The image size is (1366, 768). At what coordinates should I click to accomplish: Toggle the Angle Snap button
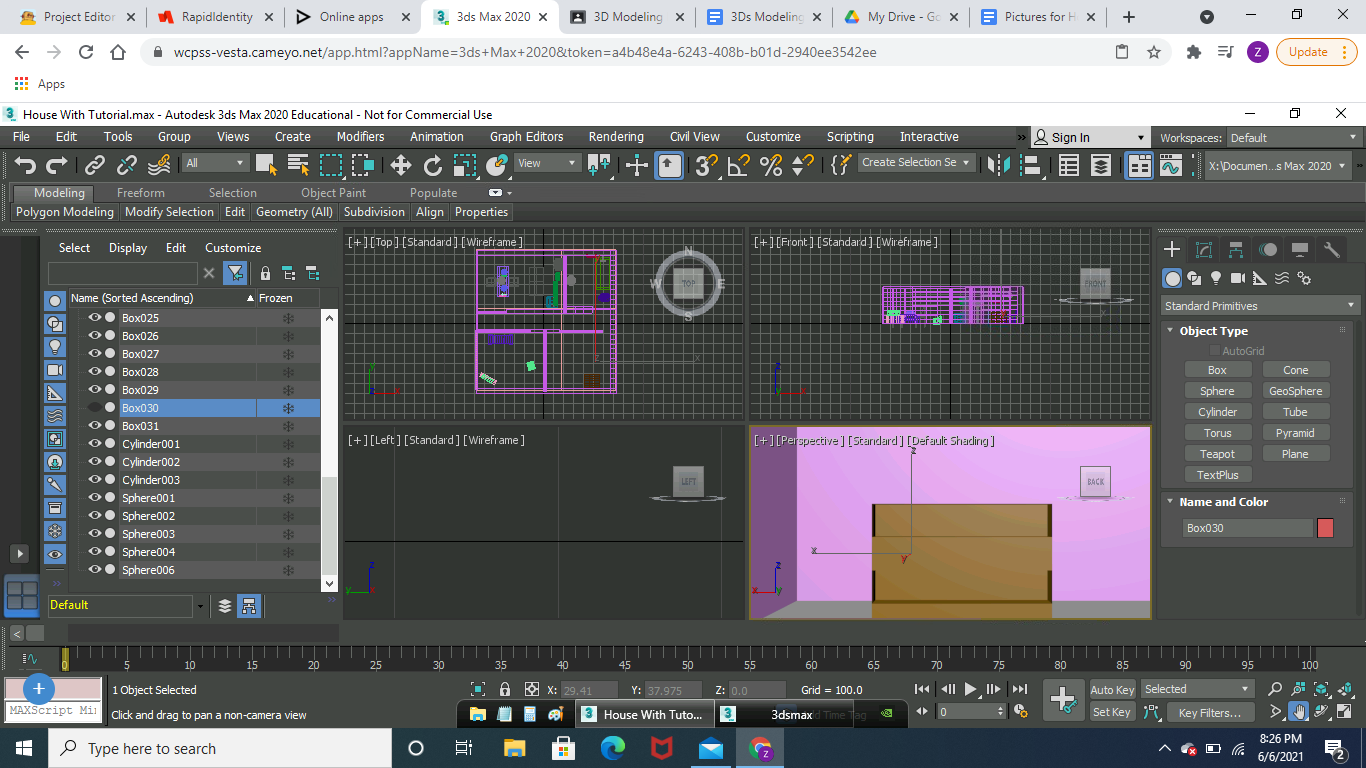pos(738,165)
